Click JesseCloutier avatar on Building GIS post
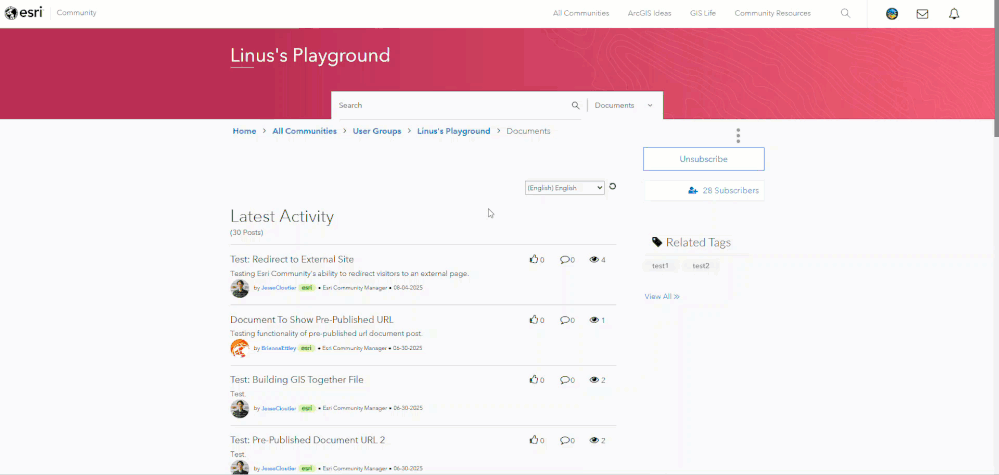This screenshot has width=999, height=475. (240, 409)
